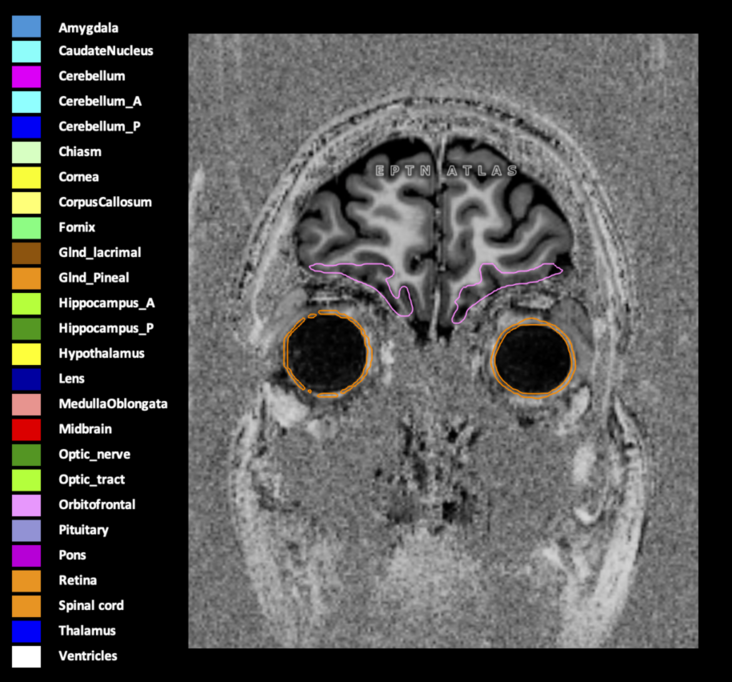Click the Pons purple swatch
This screenshot has width=732, height=682.
coord(26,556)
